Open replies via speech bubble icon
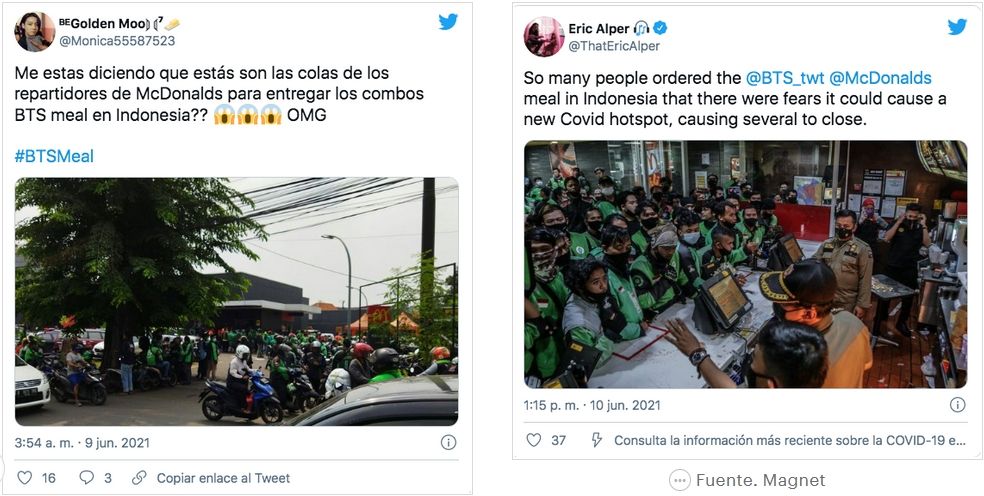 coord(87,478)
